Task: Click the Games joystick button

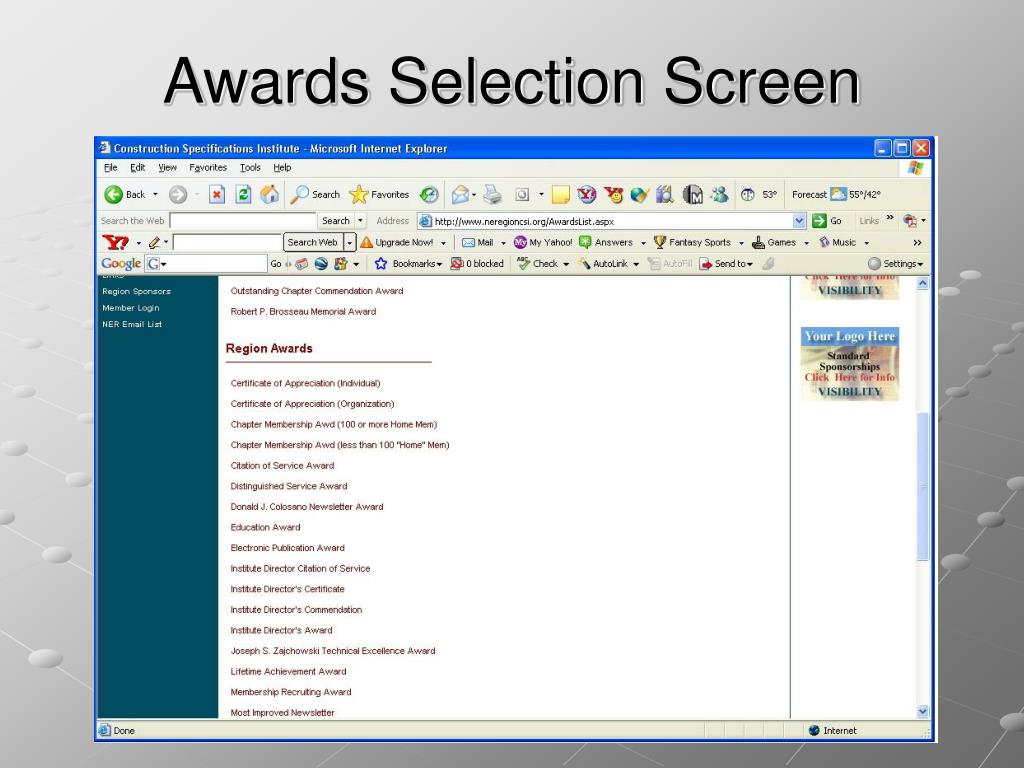Action: point(774,242)
